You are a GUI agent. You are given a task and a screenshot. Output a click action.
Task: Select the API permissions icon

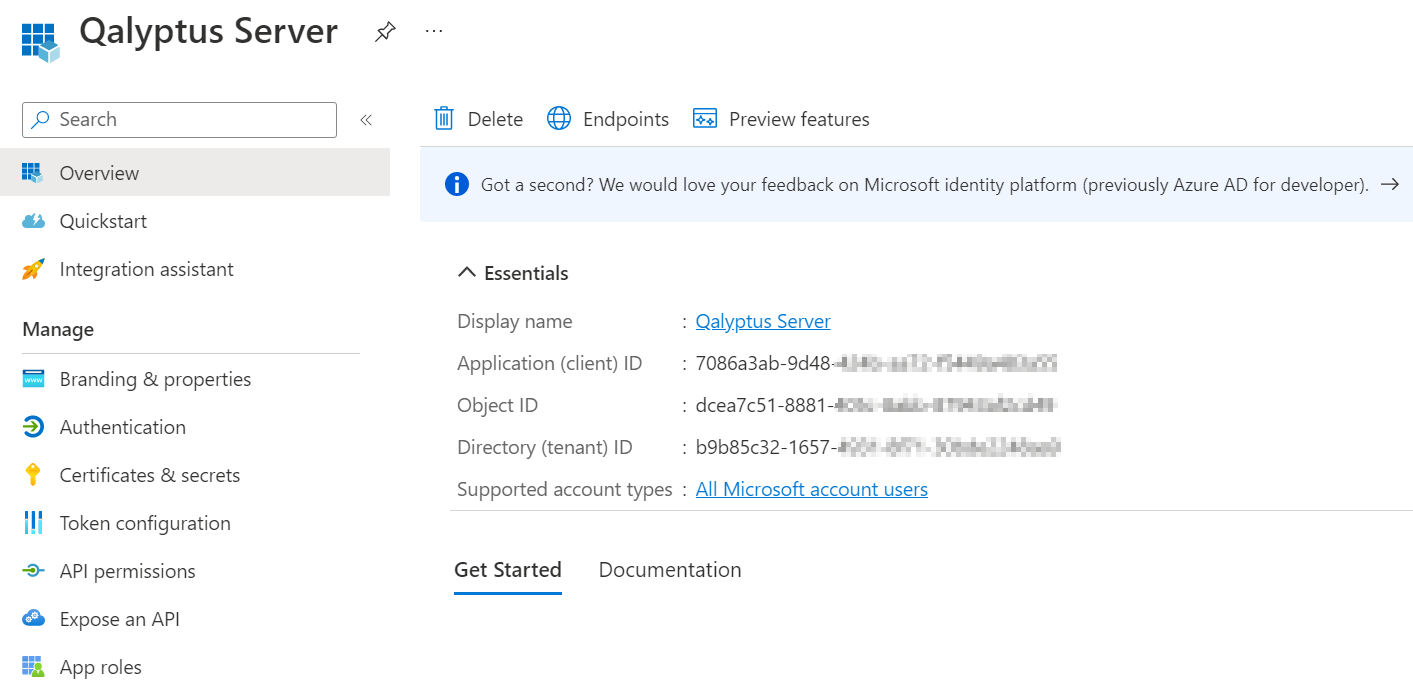click(33, 571)
